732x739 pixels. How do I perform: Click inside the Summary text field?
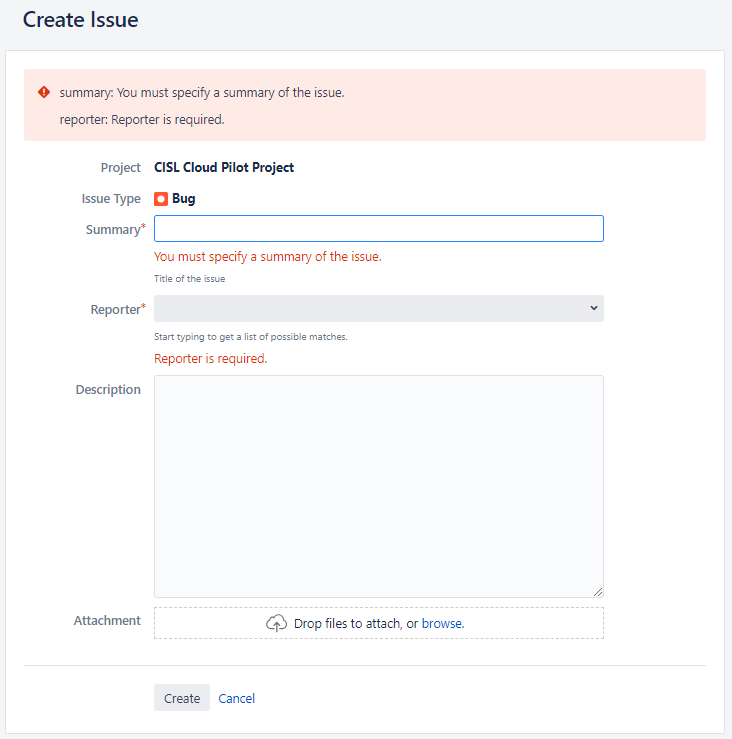pyautogui.click(x=378, y=229)
